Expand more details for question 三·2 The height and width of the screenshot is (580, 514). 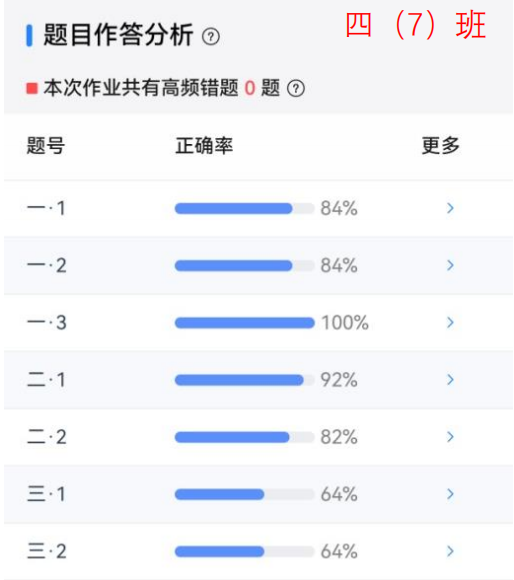pyautogui.click(x=450, y=551)
